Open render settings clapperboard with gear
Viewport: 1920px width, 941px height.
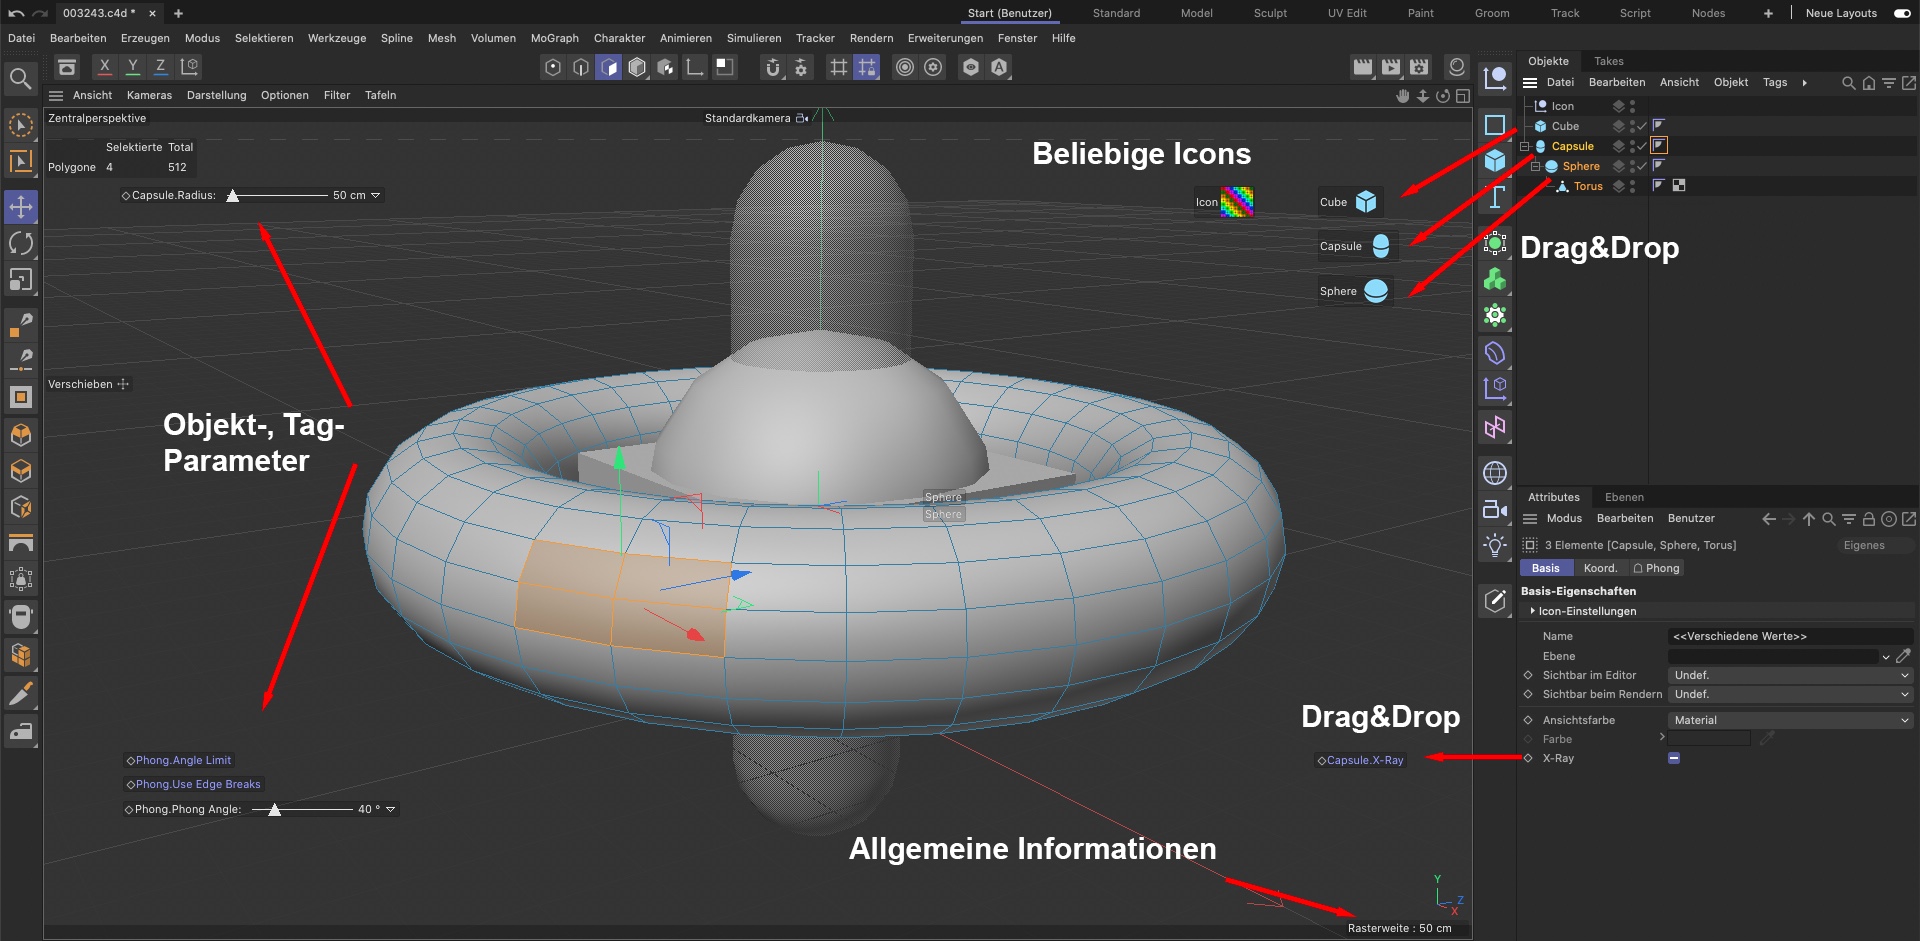pos(1419,67)
